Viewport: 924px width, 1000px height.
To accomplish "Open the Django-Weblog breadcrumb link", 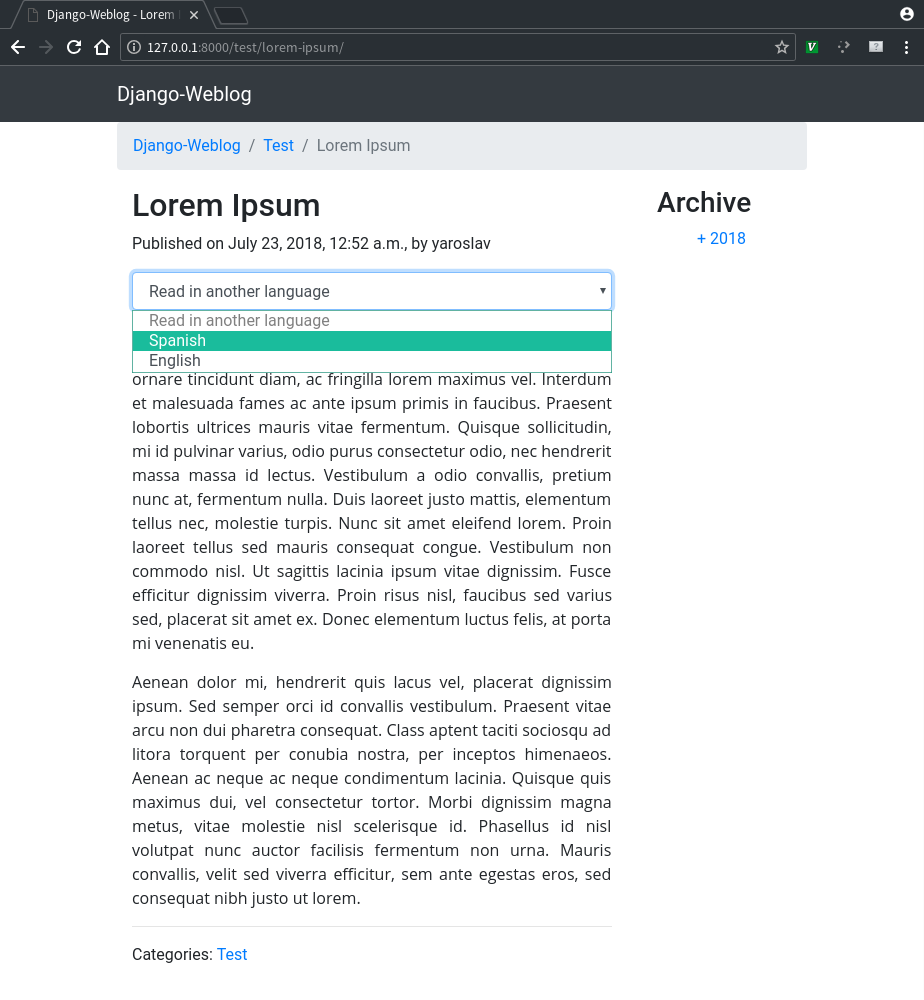I will [187, 145].
